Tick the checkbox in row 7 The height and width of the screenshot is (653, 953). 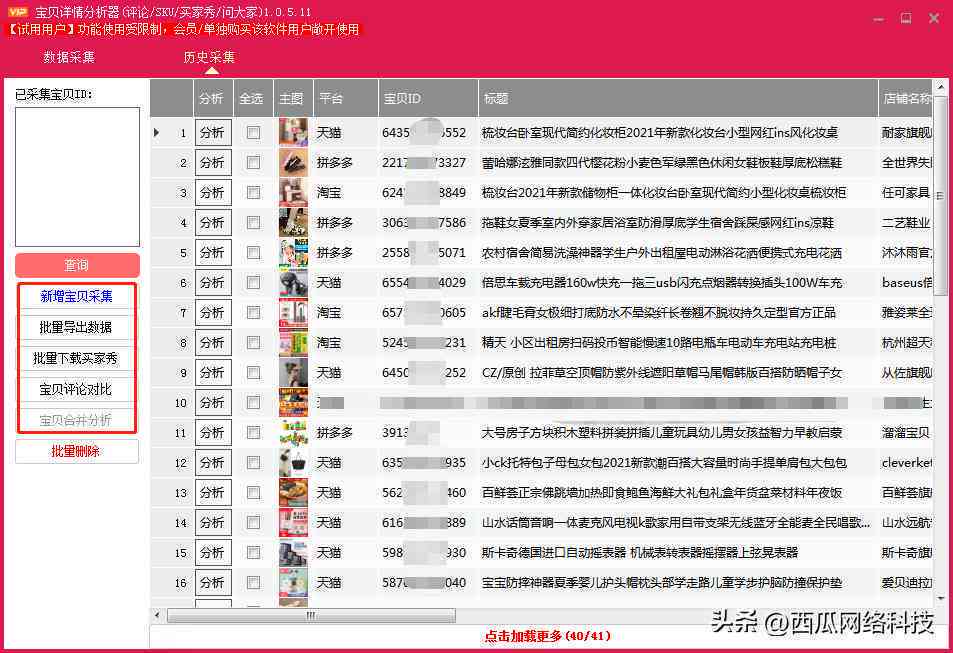(x=253, y=313)
